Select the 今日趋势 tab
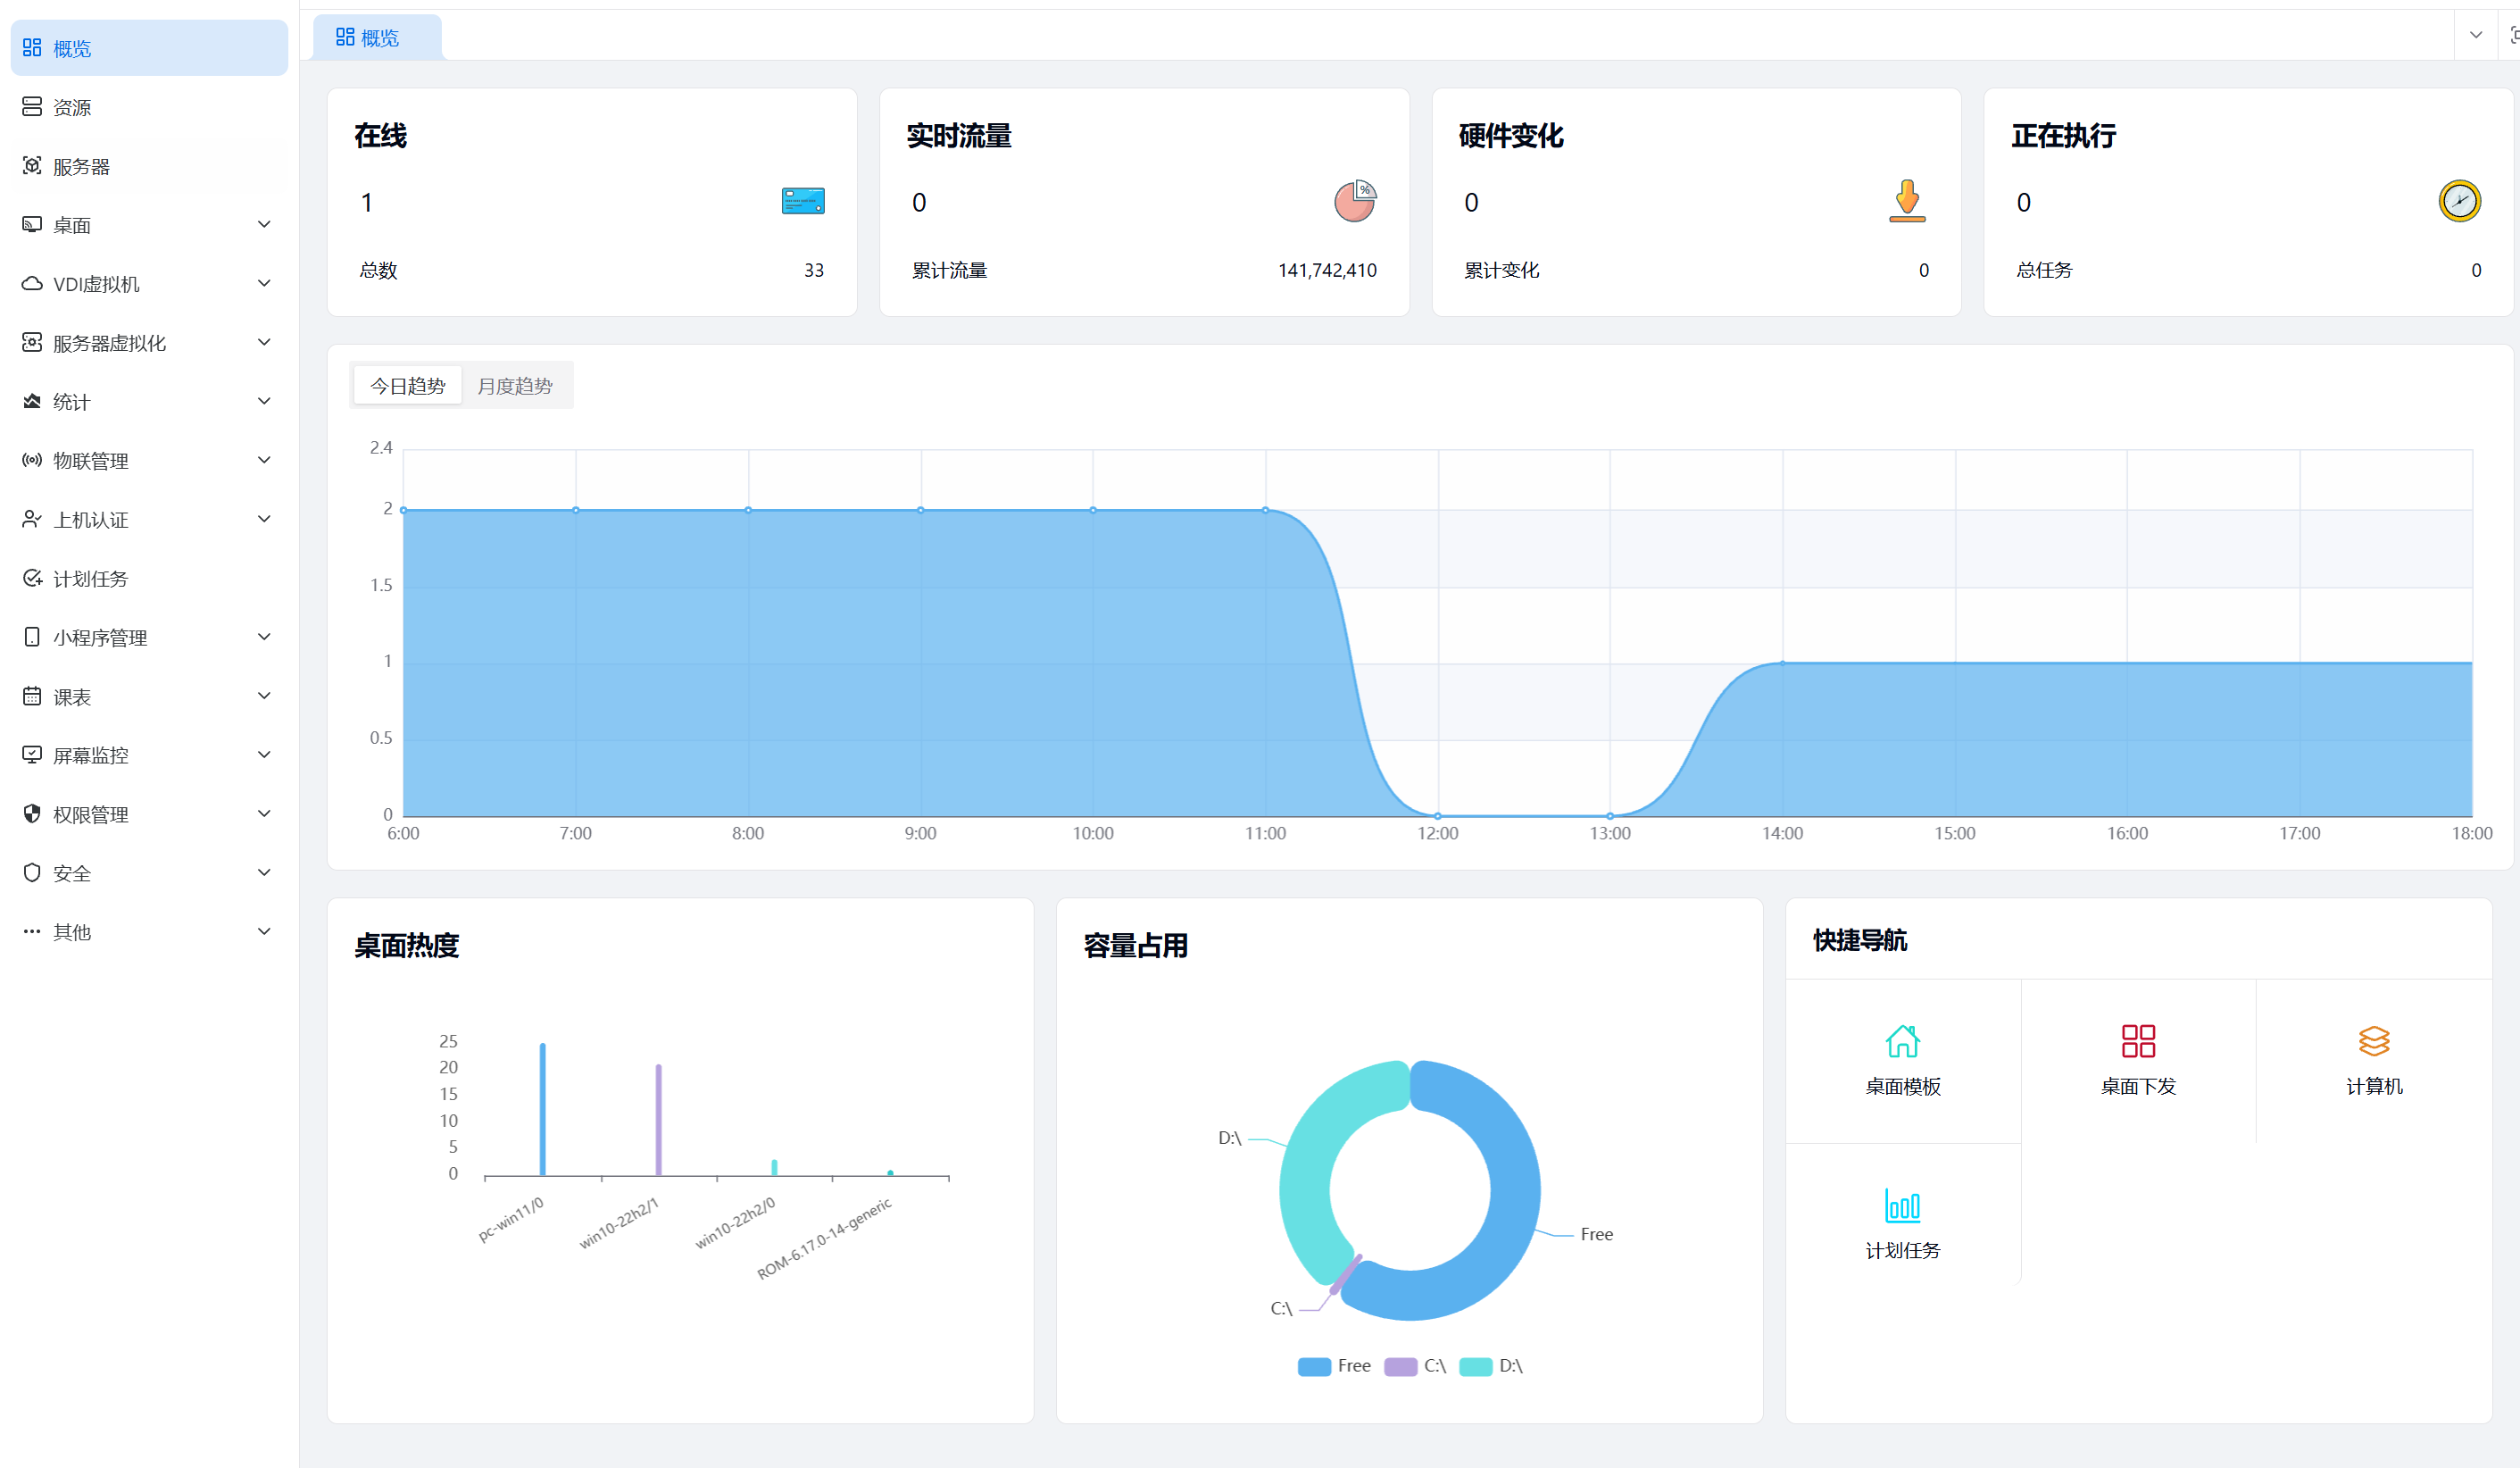The image size is (2520, 1468). coord(407,386)
